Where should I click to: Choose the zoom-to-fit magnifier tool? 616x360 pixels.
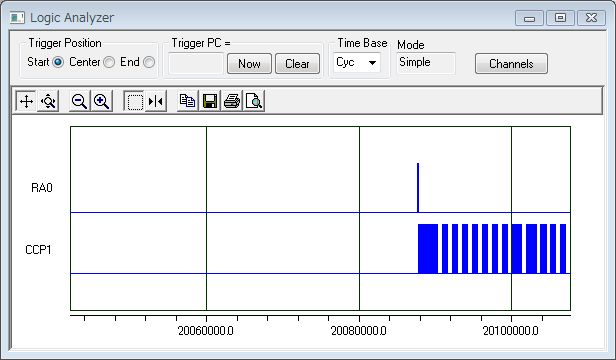coord(48,101)
